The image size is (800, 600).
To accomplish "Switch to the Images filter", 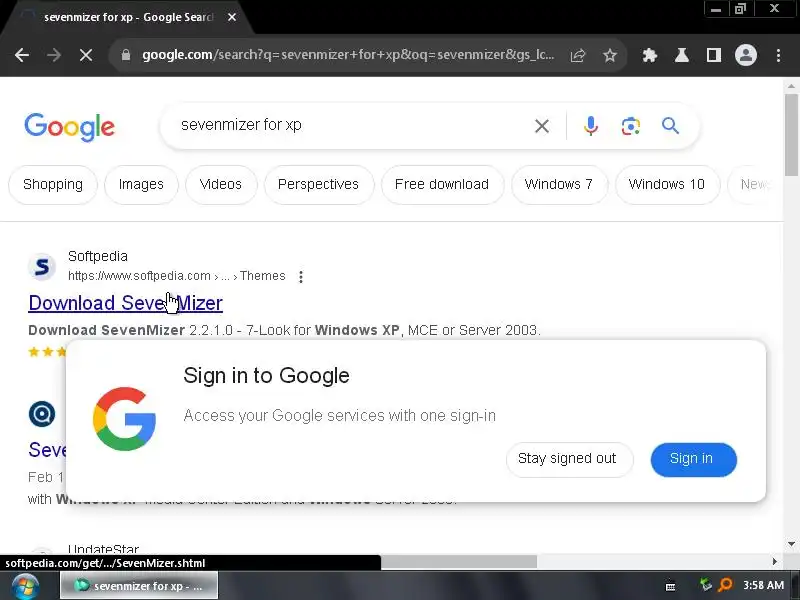I will click(141, 184).
